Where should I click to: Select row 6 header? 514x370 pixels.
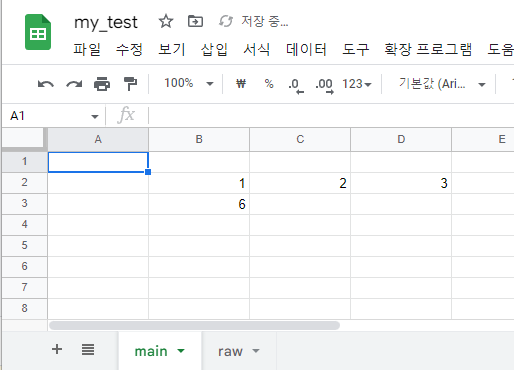tap(24, 267)
